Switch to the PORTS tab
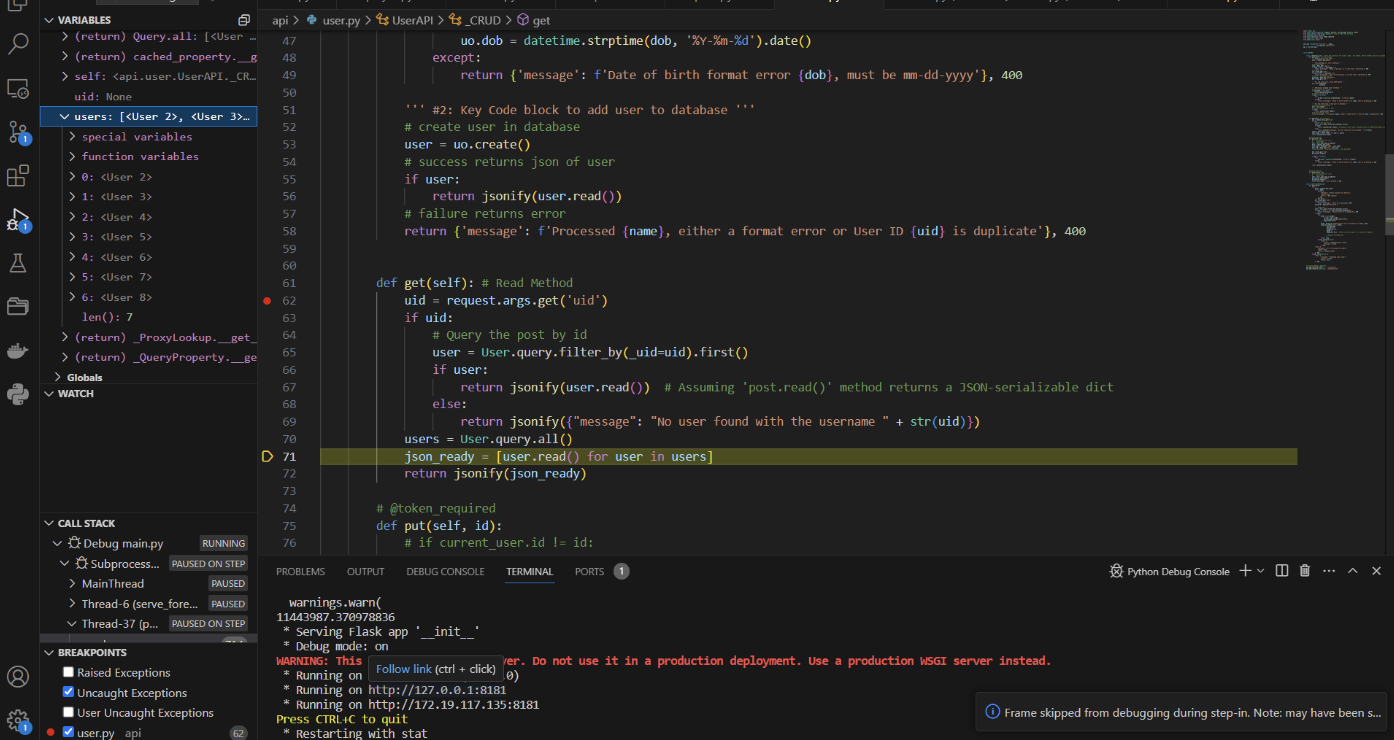This screenshot has height=740, width=1394. tap(589, 572)
